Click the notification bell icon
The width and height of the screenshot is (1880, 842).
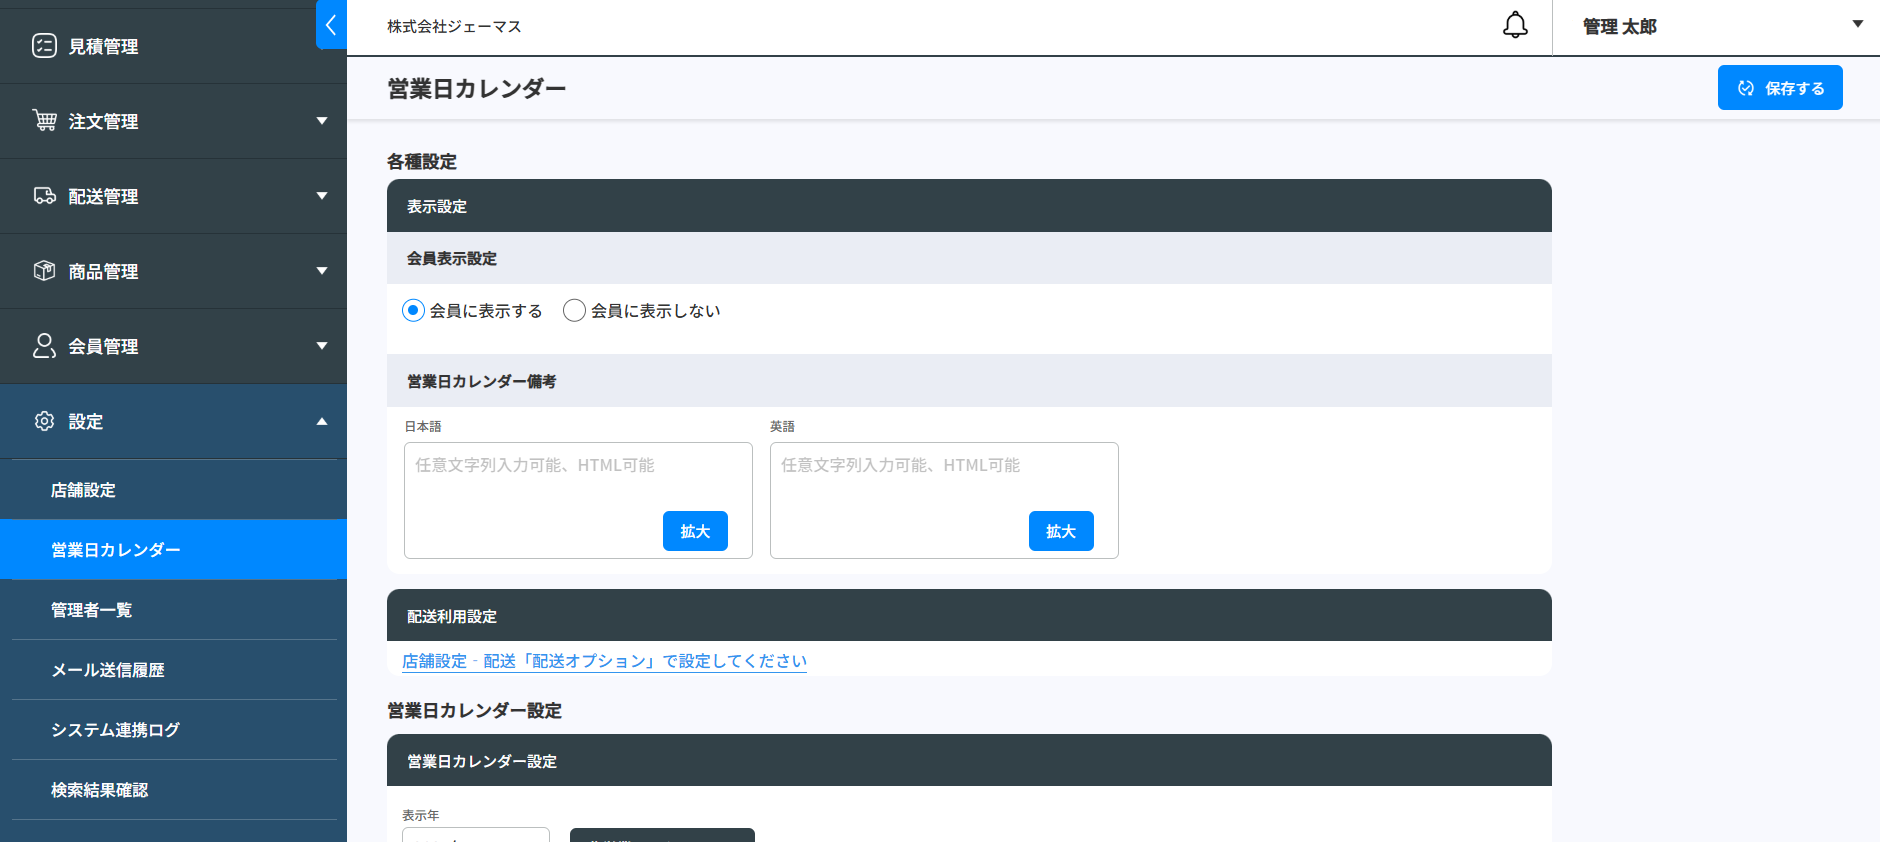1515,26
